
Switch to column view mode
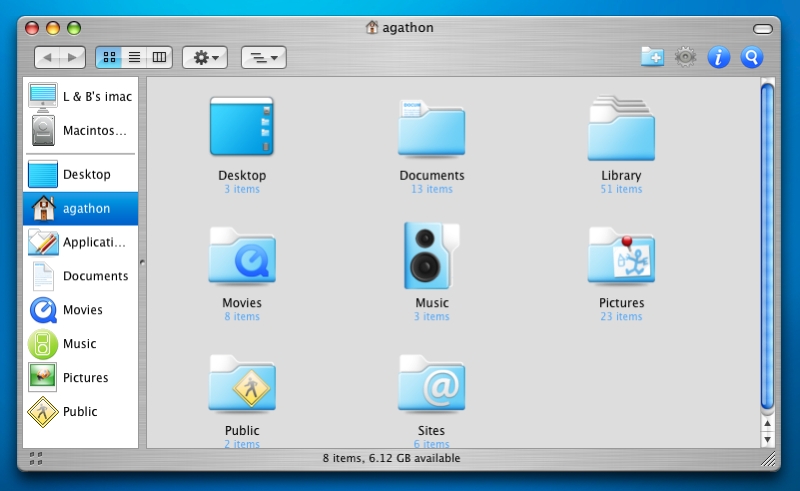pyautogui.click(x=160, y=57)
